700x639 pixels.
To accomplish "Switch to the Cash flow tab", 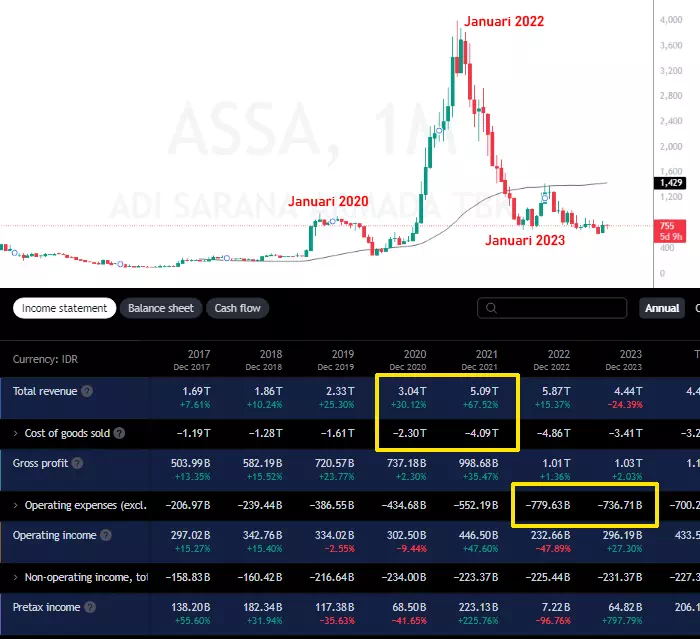I will [237, 308].
